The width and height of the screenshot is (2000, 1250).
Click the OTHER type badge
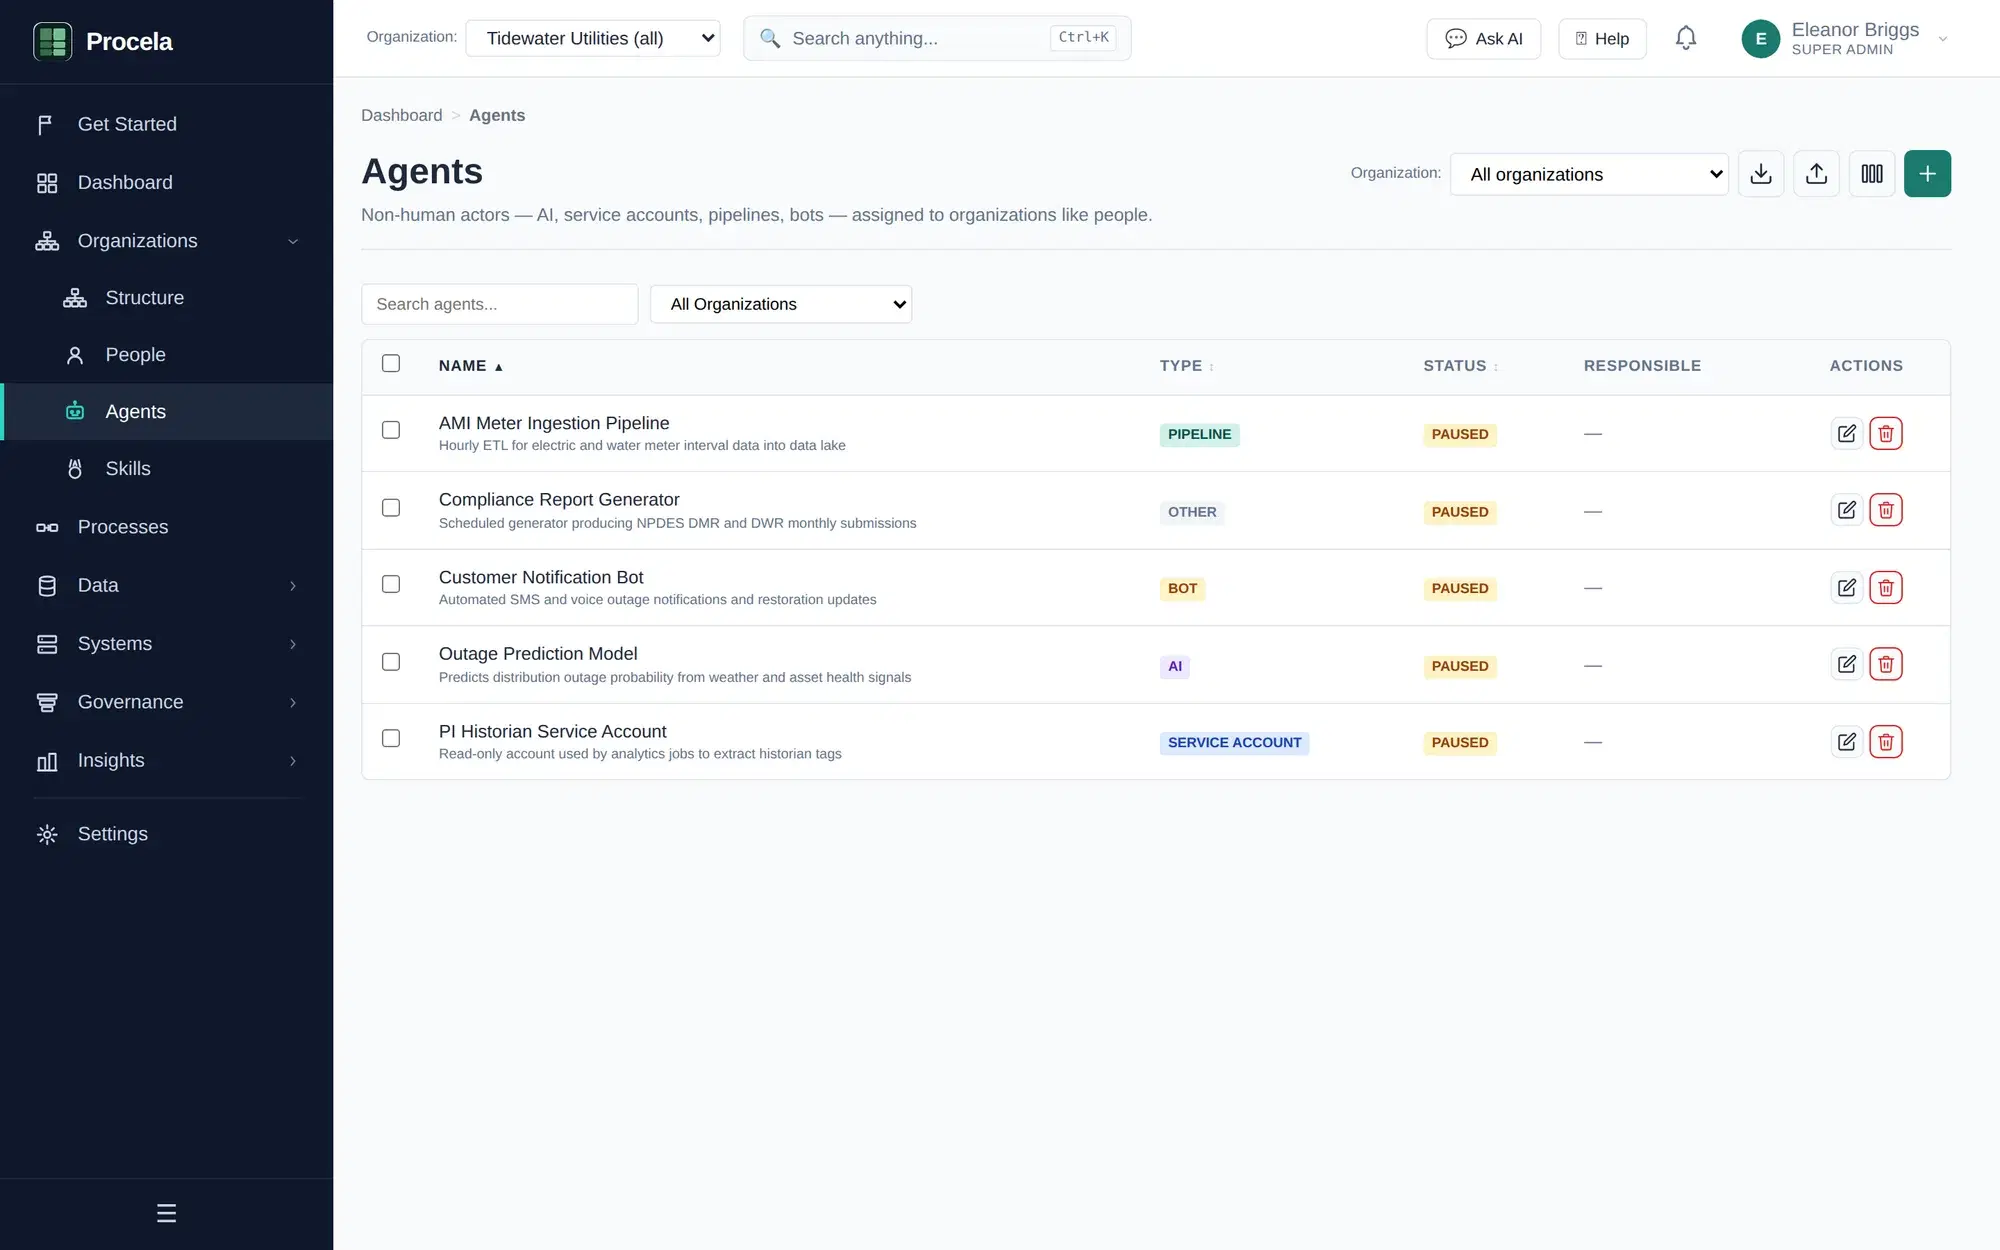[x=1192, y=512]
